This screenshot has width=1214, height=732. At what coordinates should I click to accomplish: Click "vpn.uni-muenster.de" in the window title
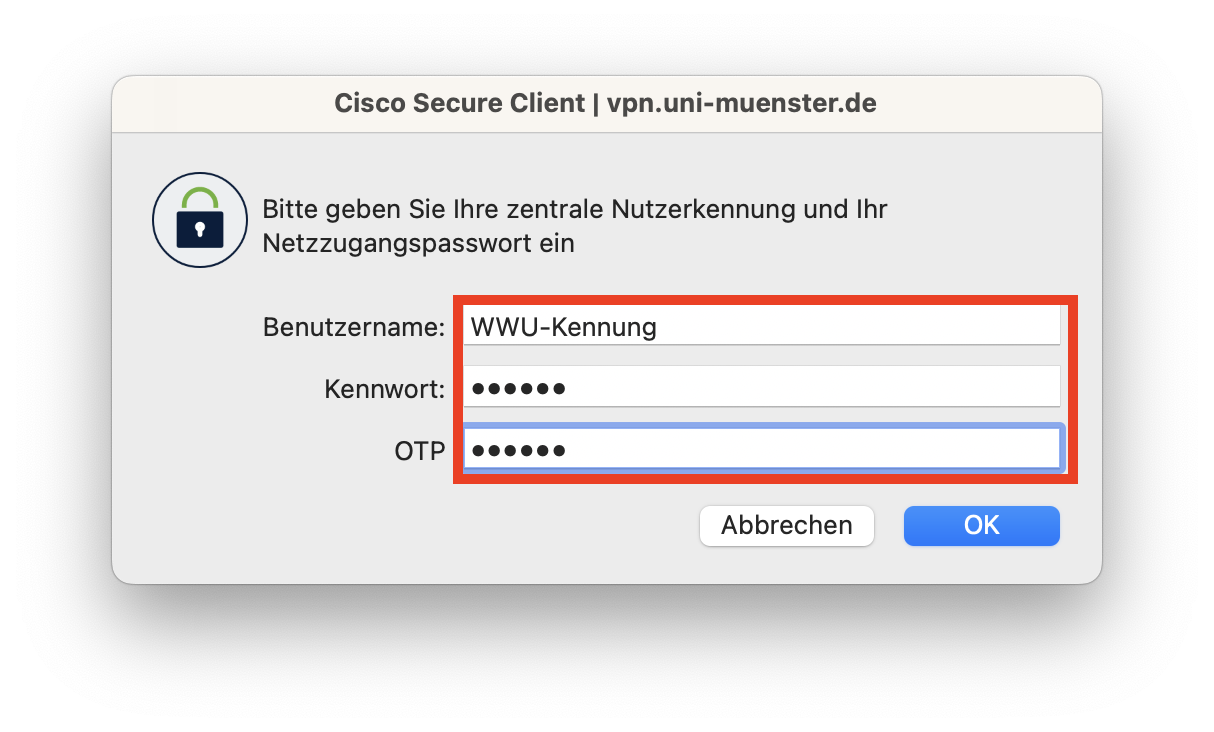point(741,103)
